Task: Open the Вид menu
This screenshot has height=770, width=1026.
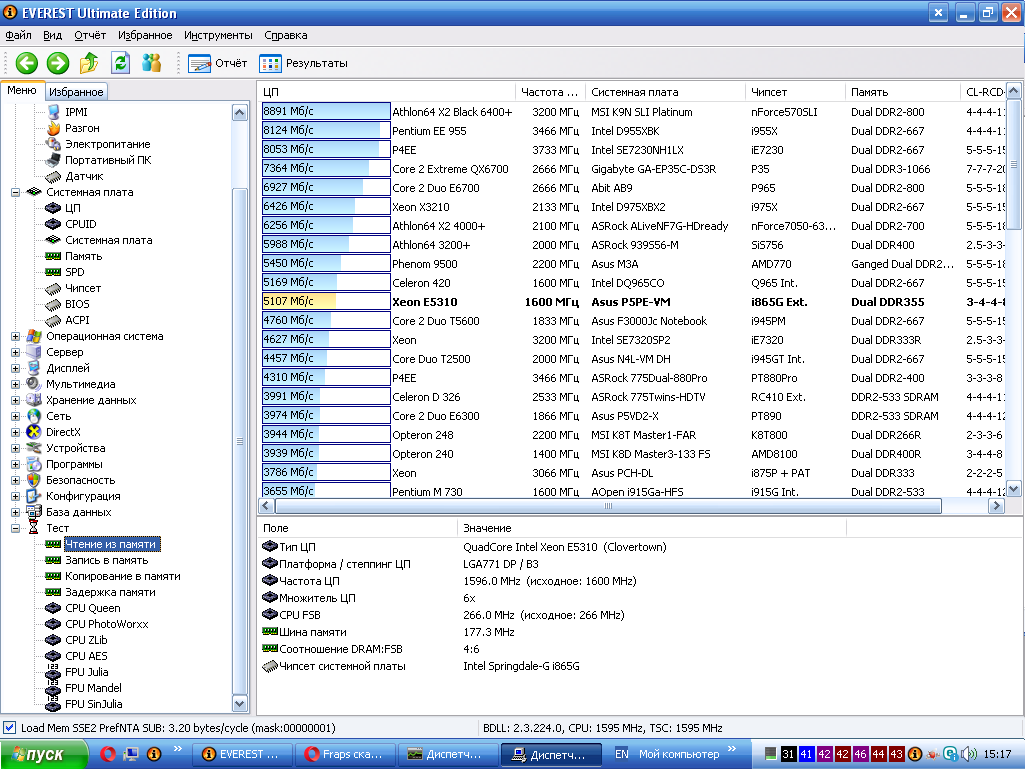Action: pos(52,35)
